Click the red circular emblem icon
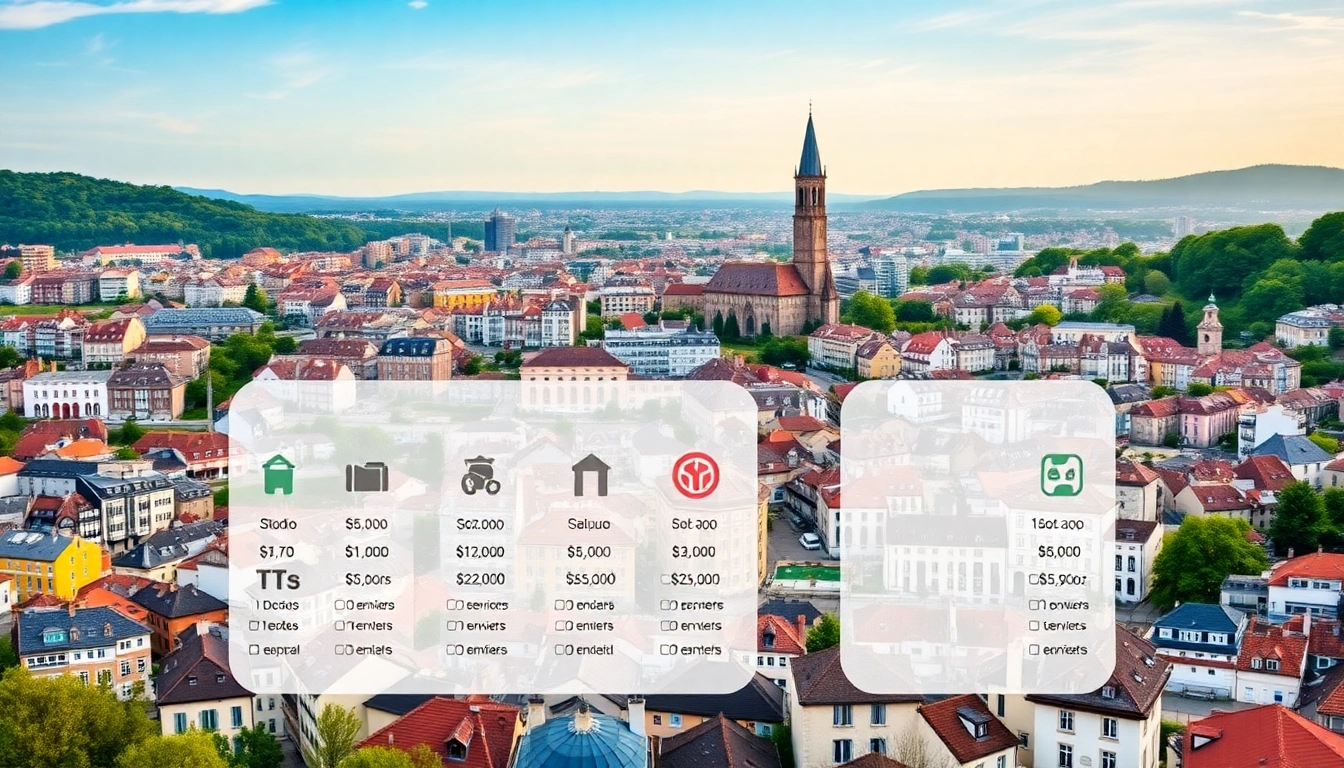The height and width of the screenshot is (768, 1344). (695, 475)
